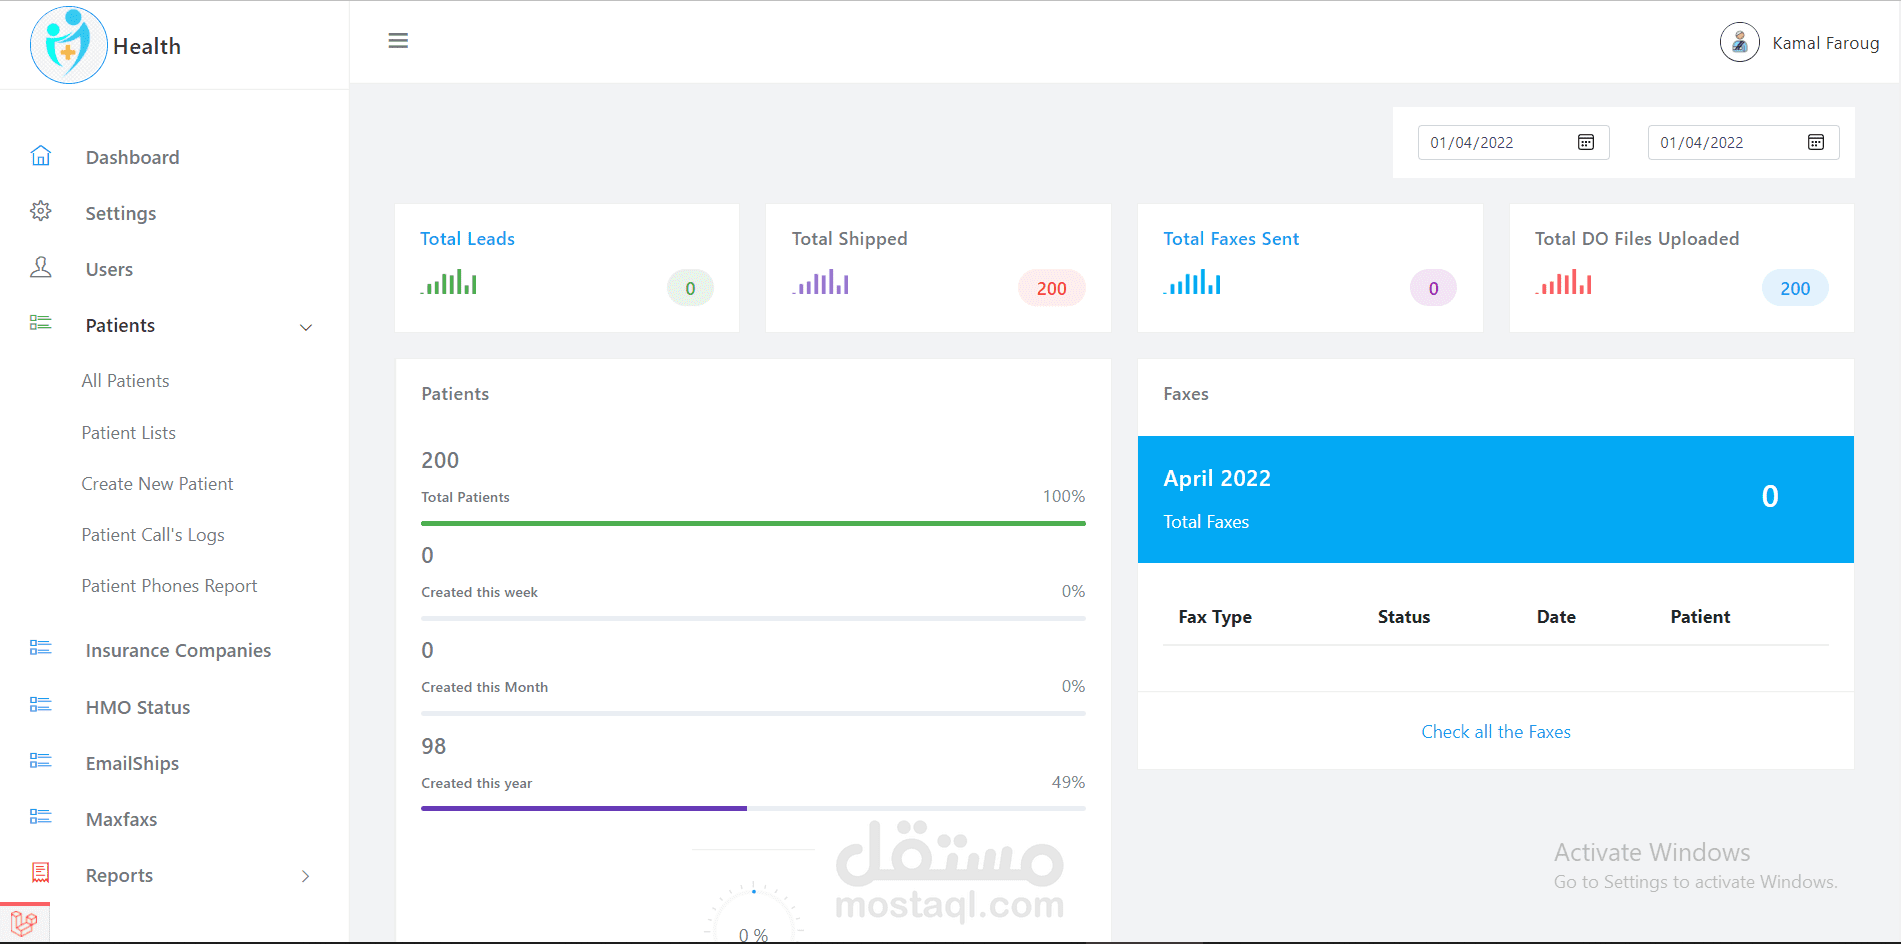Click the Settings gear icon

41,211
